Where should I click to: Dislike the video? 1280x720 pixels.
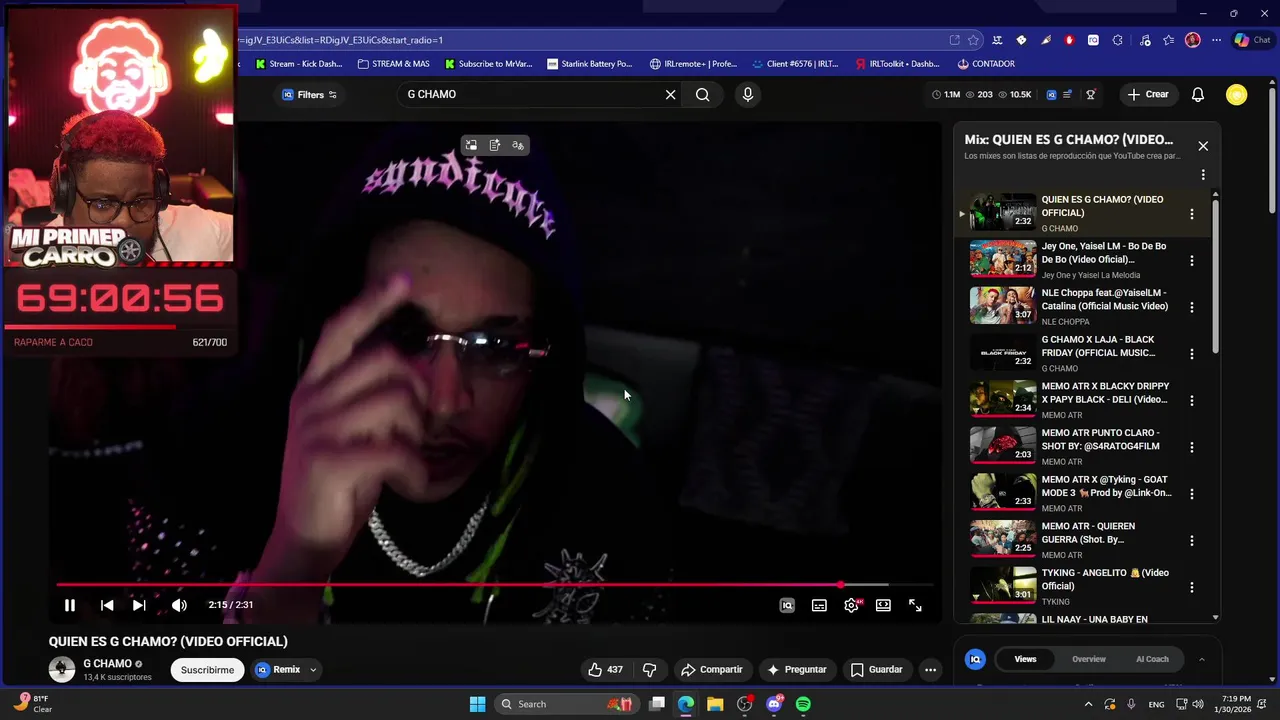[649, 670]
